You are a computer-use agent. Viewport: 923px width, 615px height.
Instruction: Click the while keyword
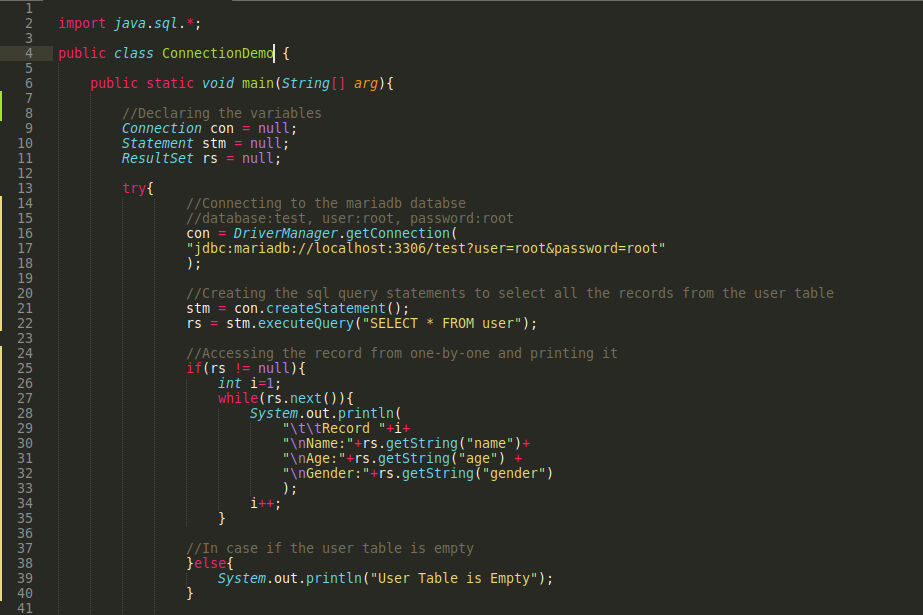pos(238,398)
